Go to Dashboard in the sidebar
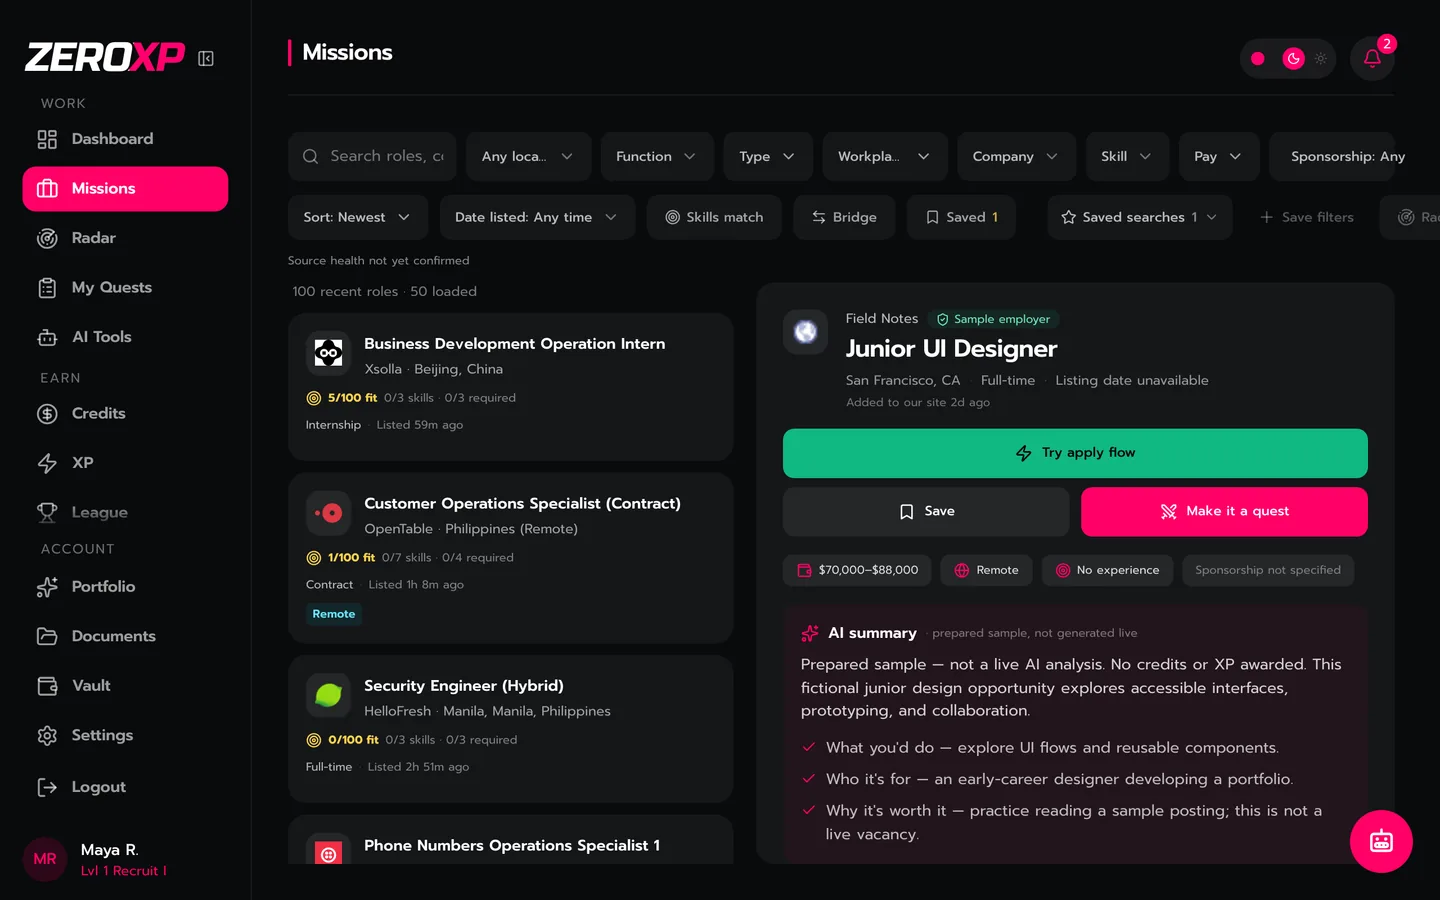This screenshot has height=900, width=1440. pyautogui.click(x=125, y=139)
